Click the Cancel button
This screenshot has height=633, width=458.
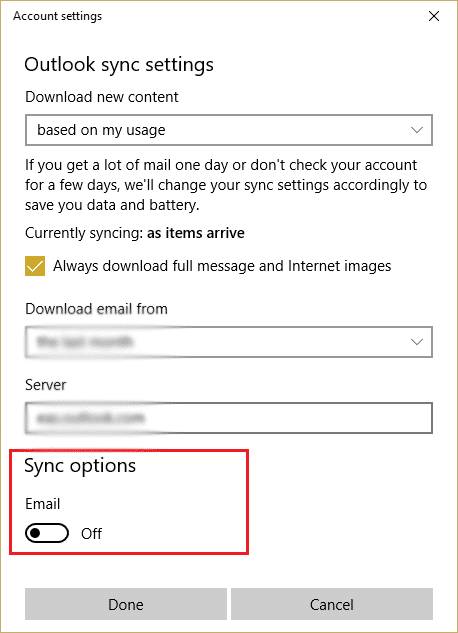click(x=332, y=604)
